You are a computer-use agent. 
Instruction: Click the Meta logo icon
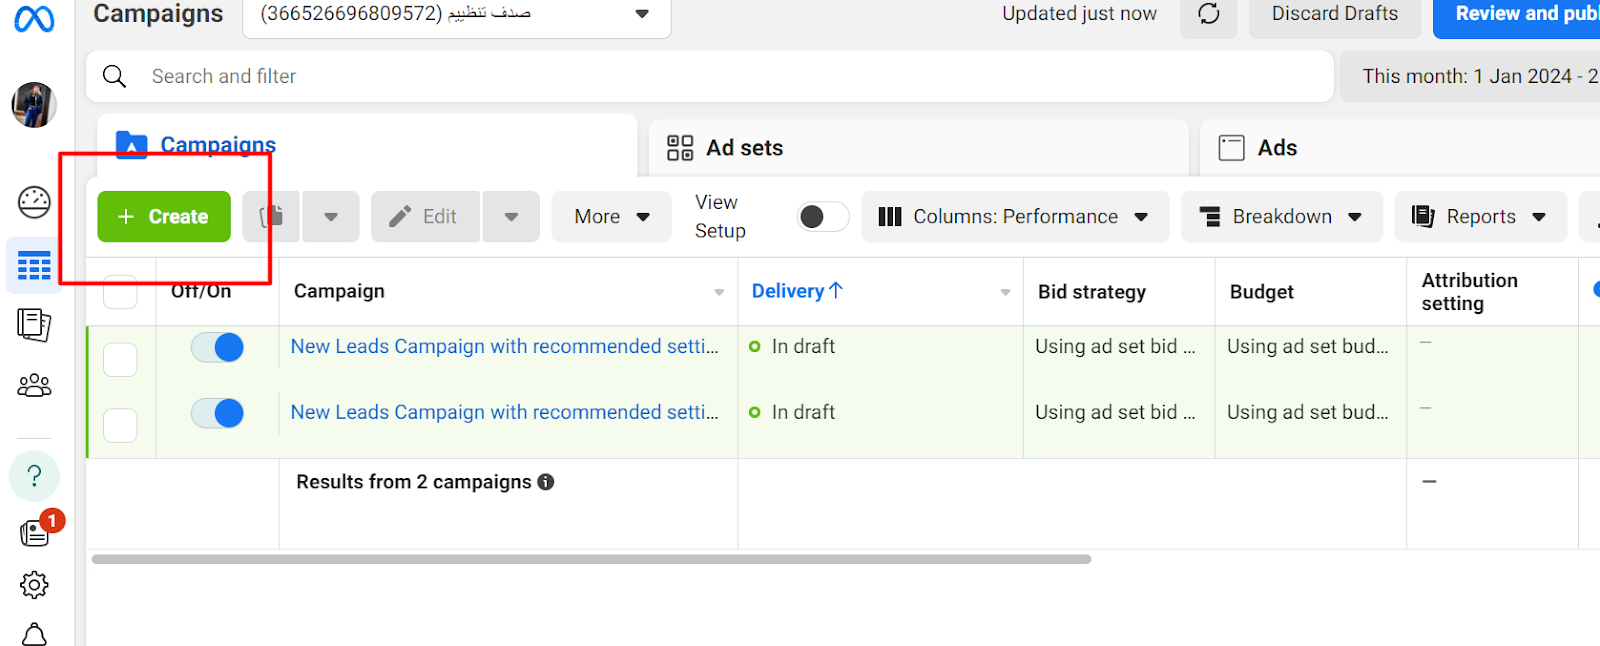34,19
